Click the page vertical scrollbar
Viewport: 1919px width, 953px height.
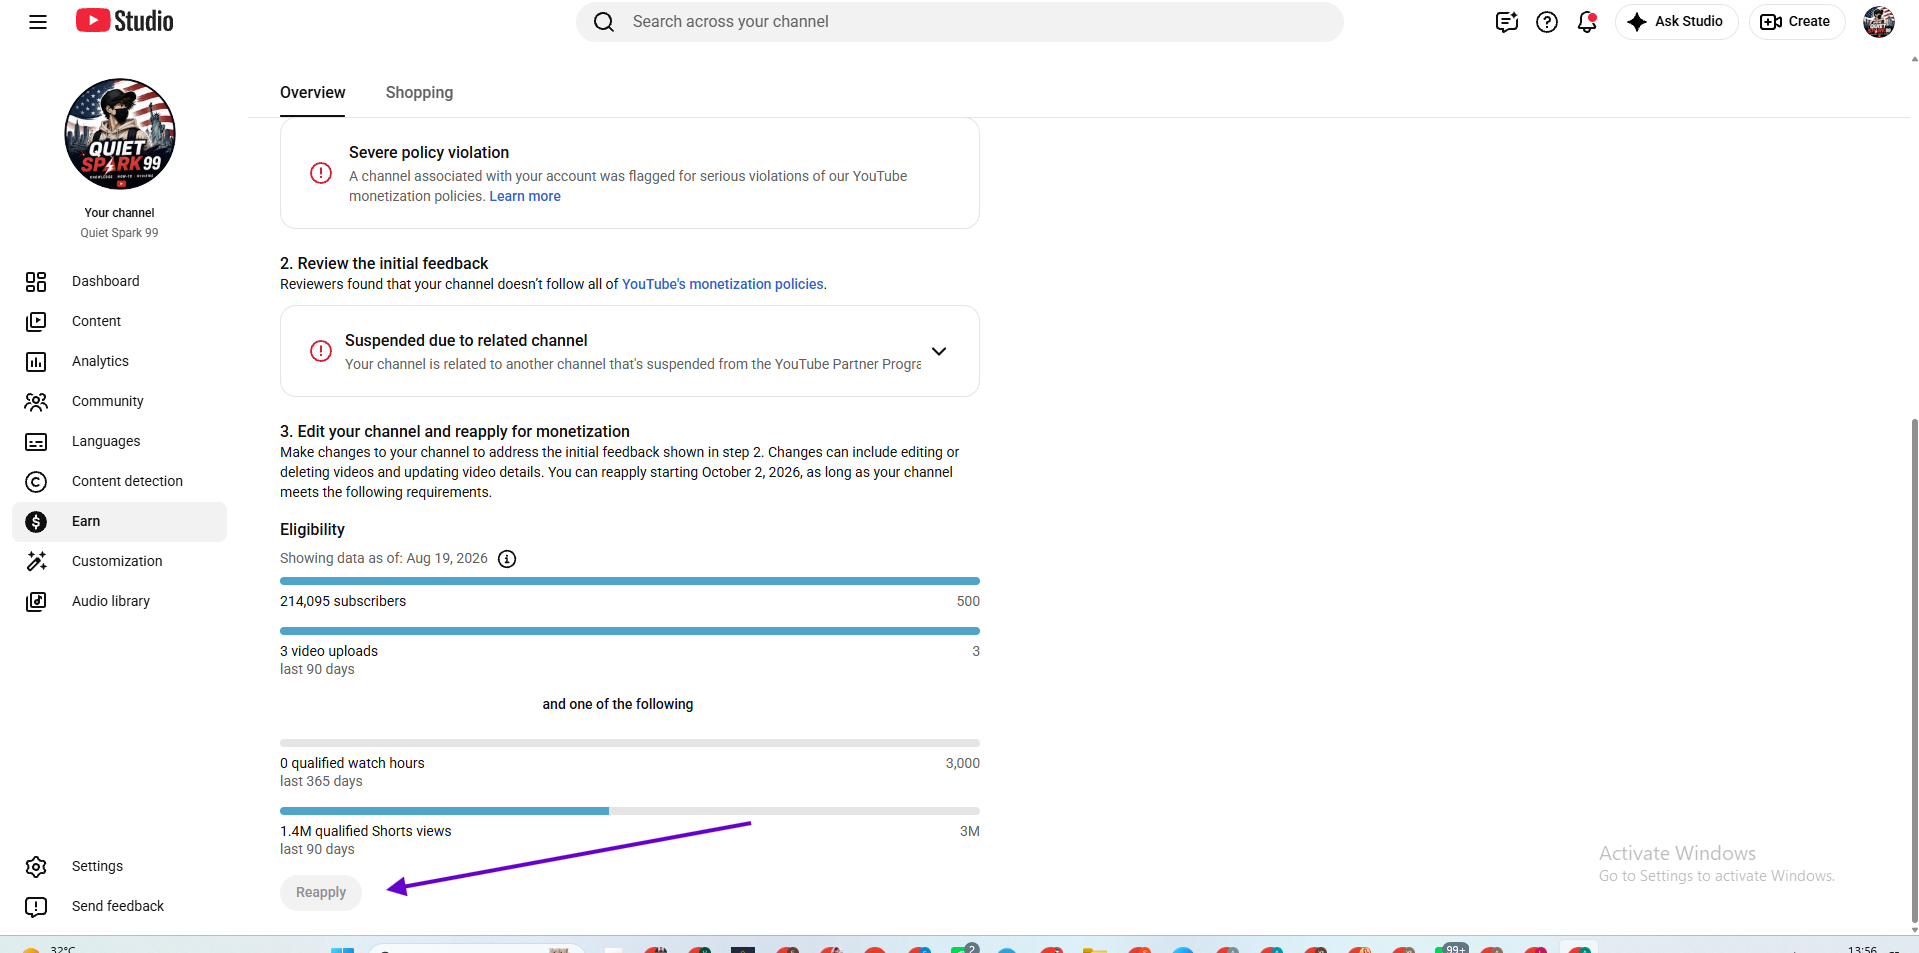[1914, 670]
